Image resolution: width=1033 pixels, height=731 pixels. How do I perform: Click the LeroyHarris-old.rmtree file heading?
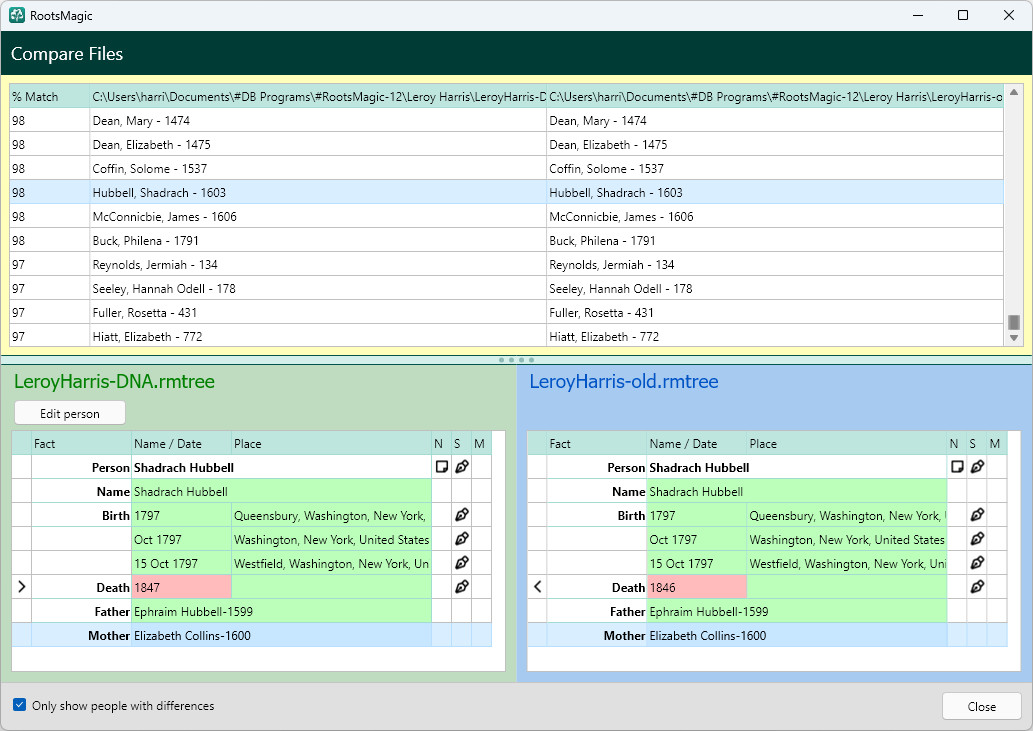click(x=624, y=381)
